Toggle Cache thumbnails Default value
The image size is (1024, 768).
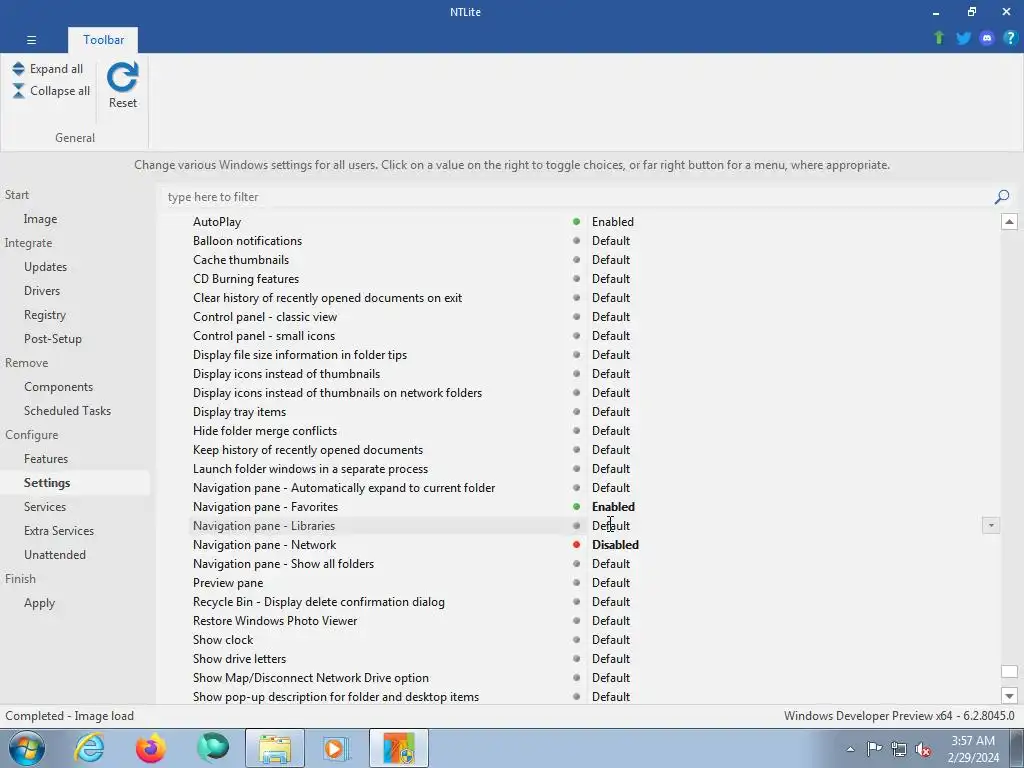(x=611, y=260)
